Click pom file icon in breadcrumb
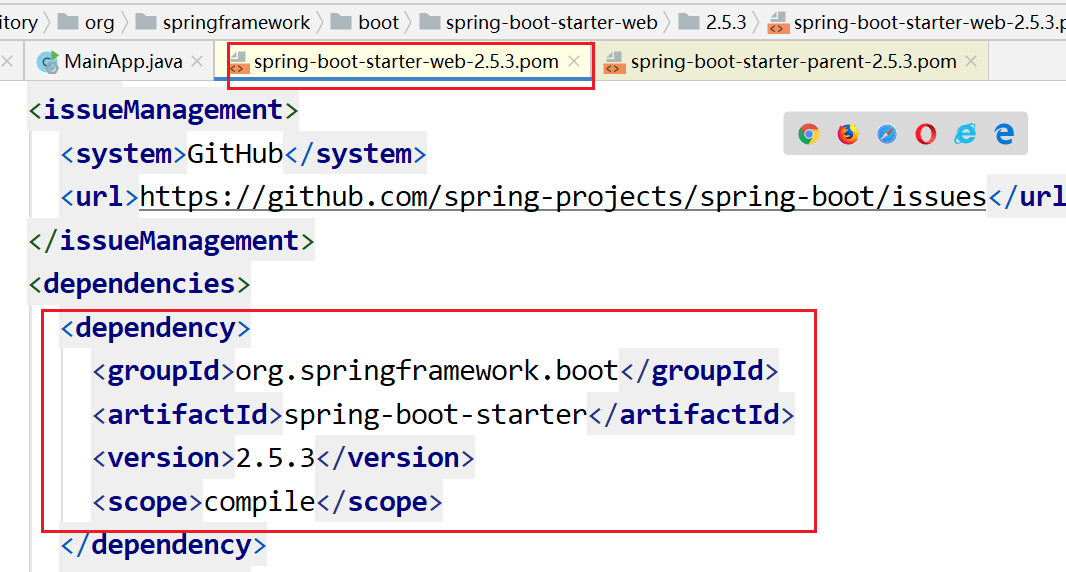 778,23
